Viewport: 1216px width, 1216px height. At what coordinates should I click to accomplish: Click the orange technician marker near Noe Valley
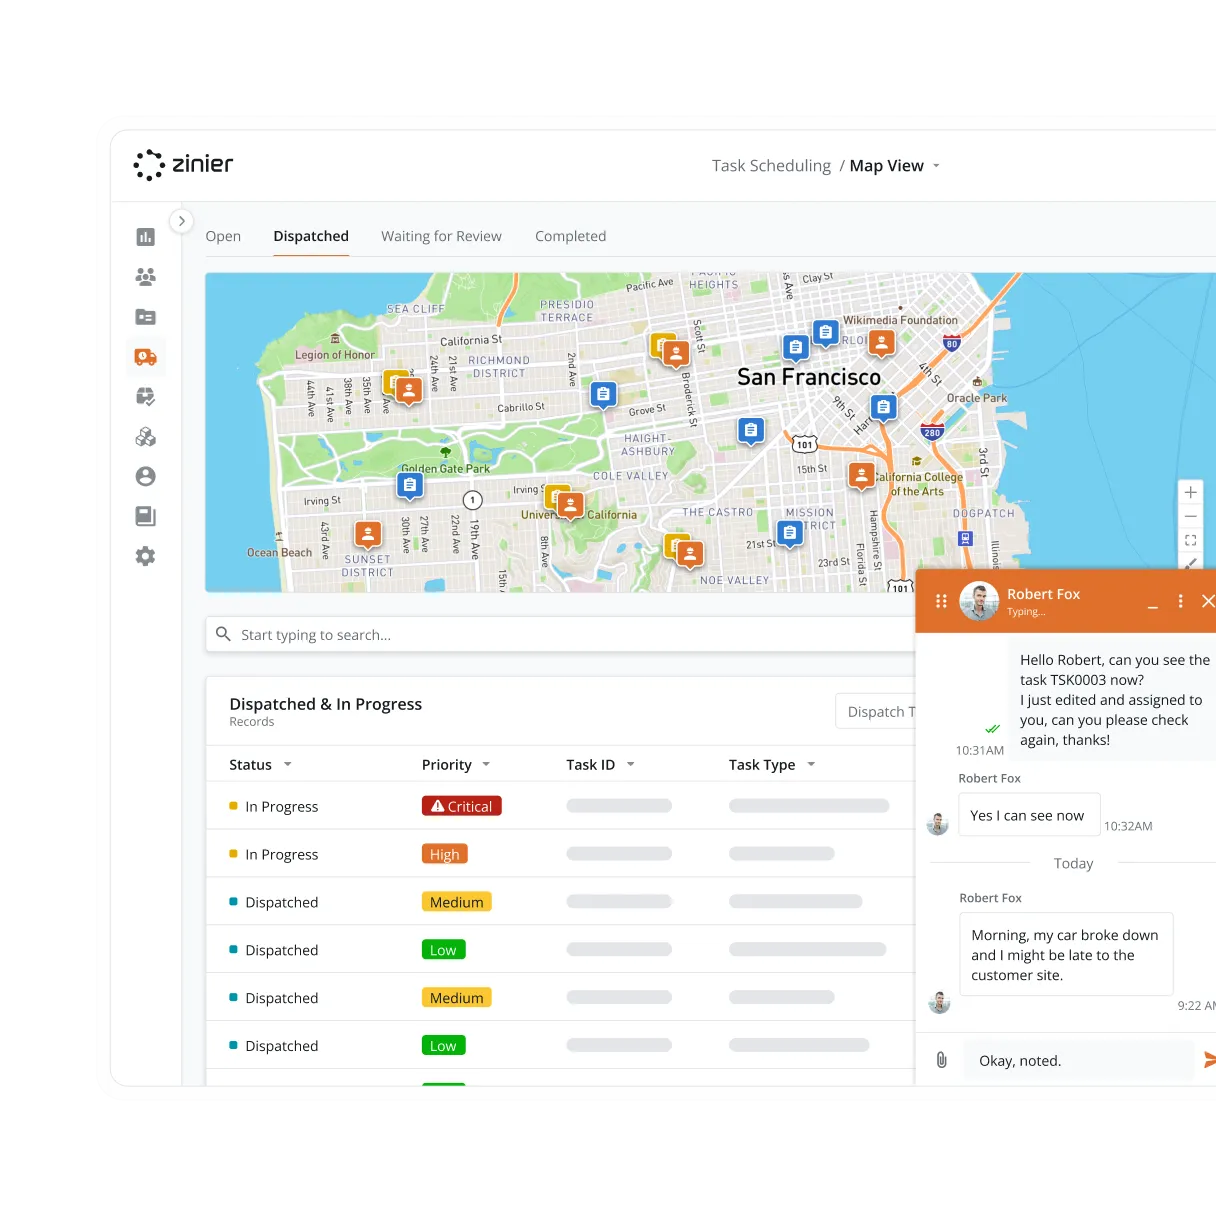pyautogui.click(x=690, y=553)
